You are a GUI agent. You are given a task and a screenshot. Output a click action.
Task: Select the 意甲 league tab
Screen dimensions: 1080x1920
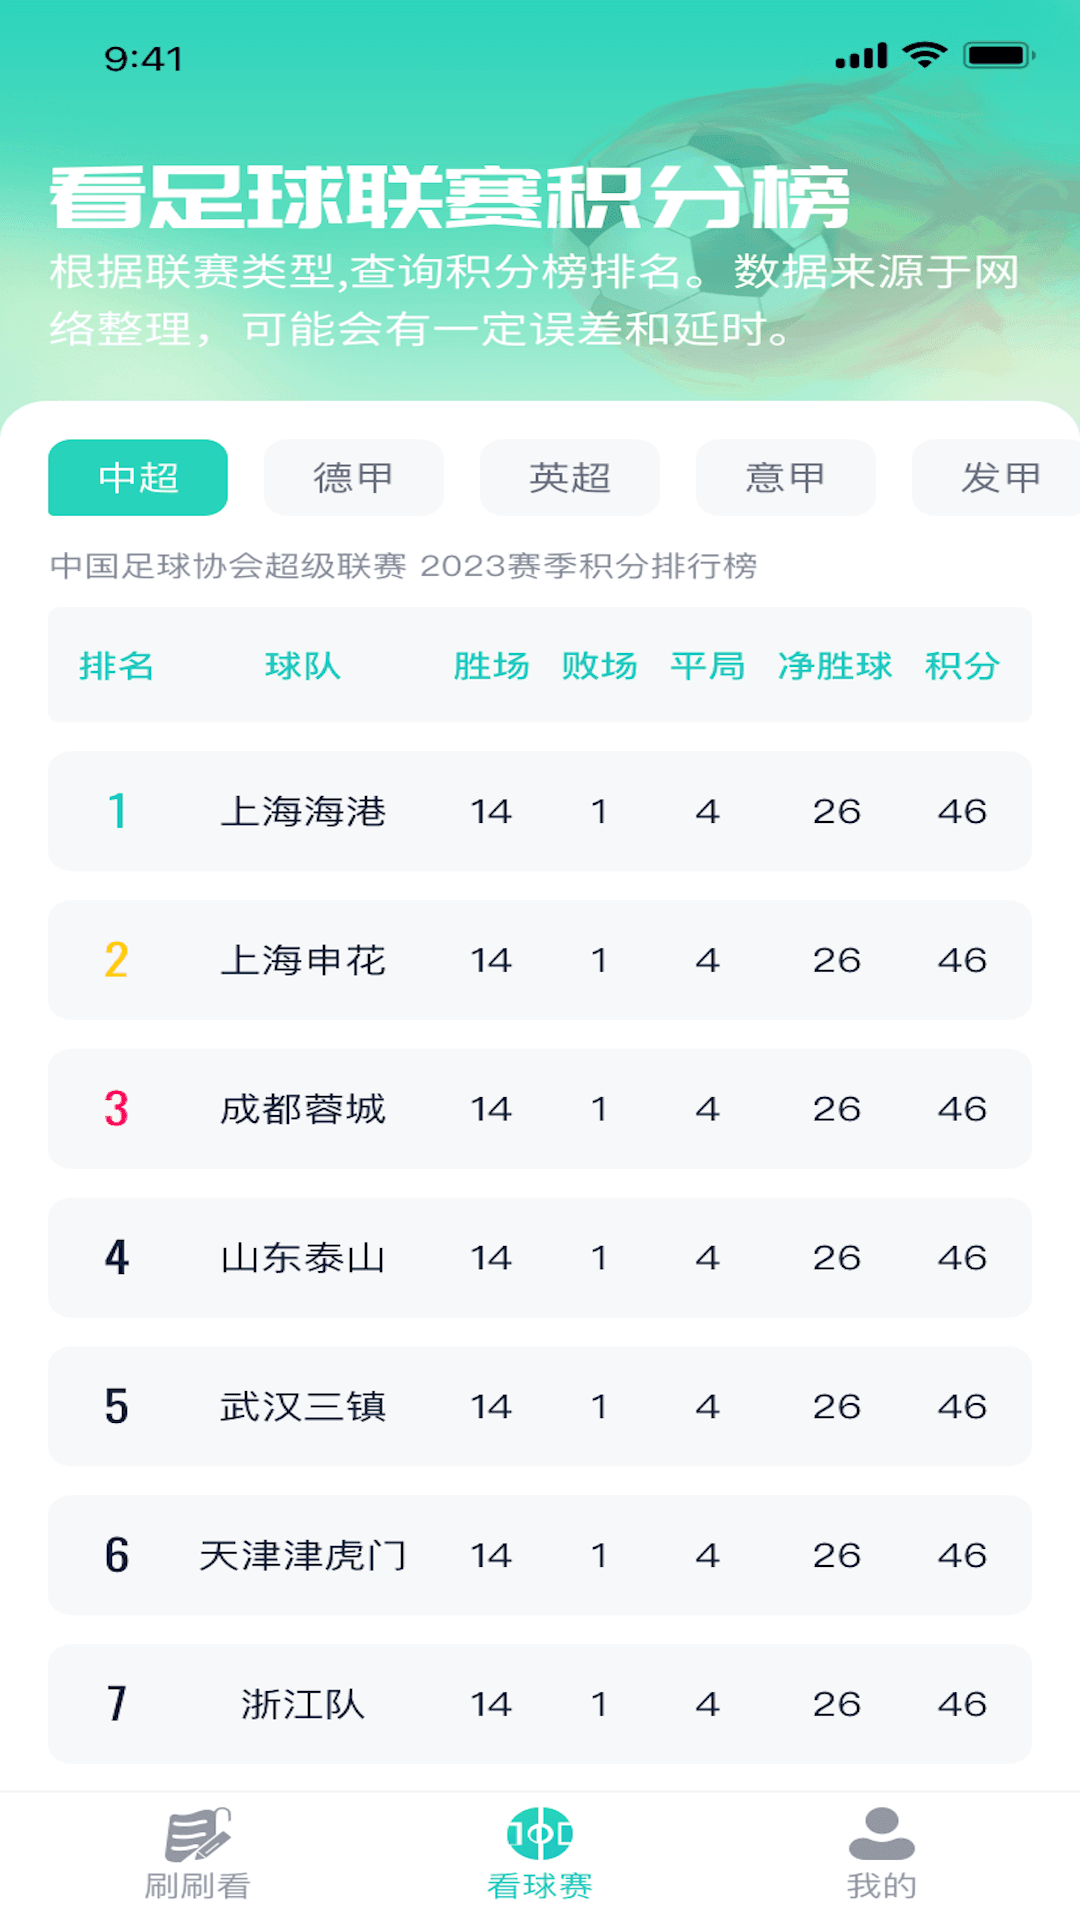click(x=786, y=478)
